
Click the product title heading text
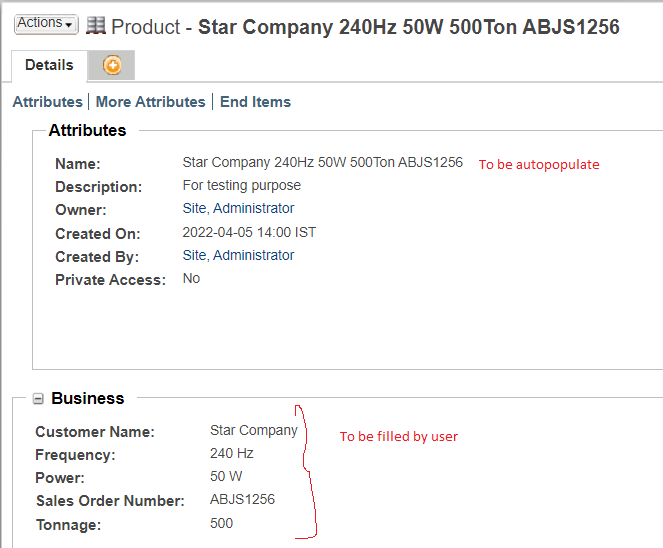click(x=408, y=27)
